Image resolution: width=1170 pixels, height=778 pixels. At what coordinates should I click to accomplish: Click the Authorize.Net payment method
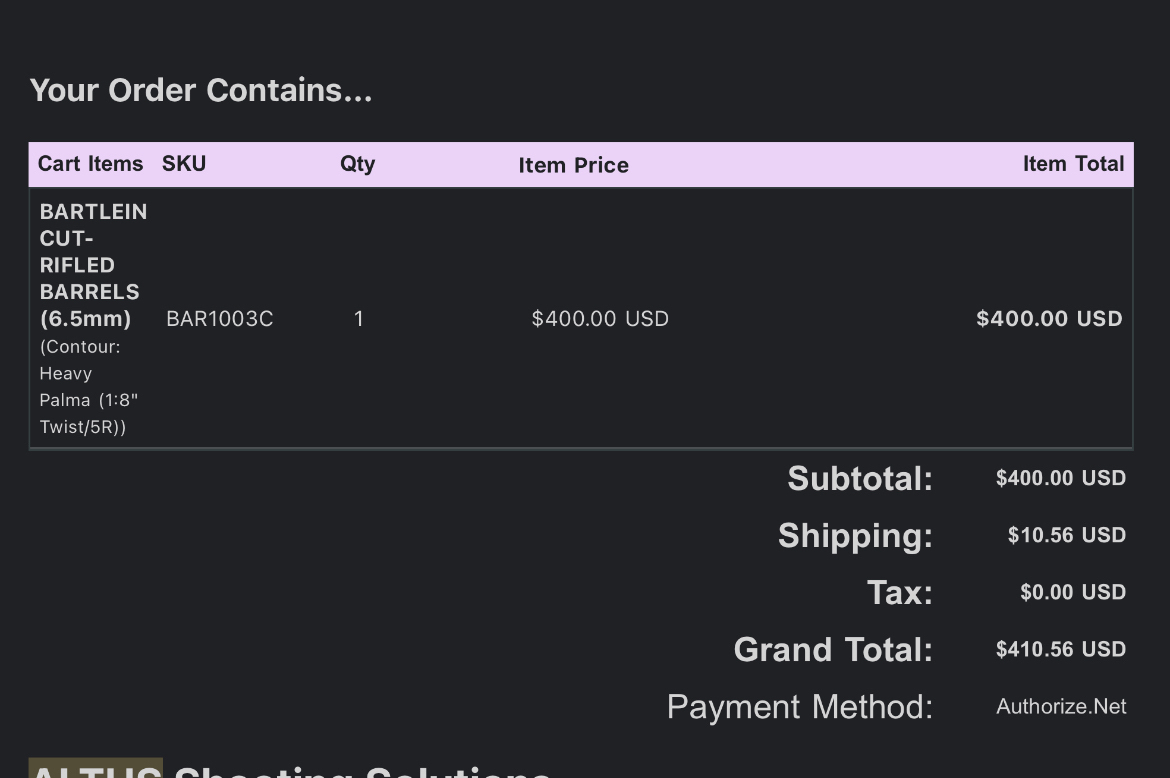[x=1061, y=706]
